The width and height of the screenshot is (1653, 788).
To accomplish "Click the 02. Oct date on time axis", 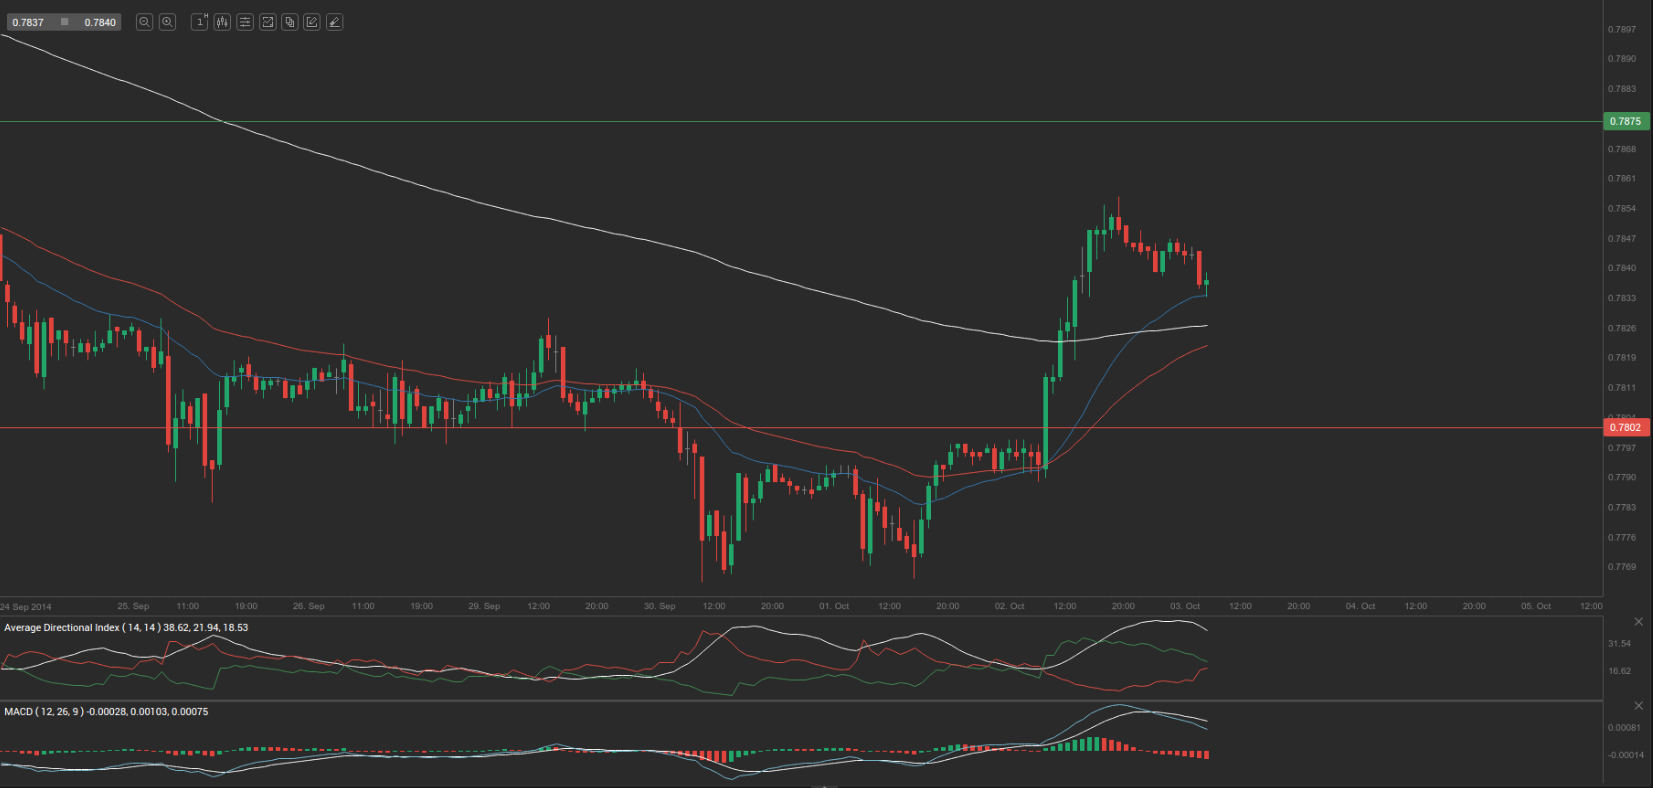I will 1009,606.
